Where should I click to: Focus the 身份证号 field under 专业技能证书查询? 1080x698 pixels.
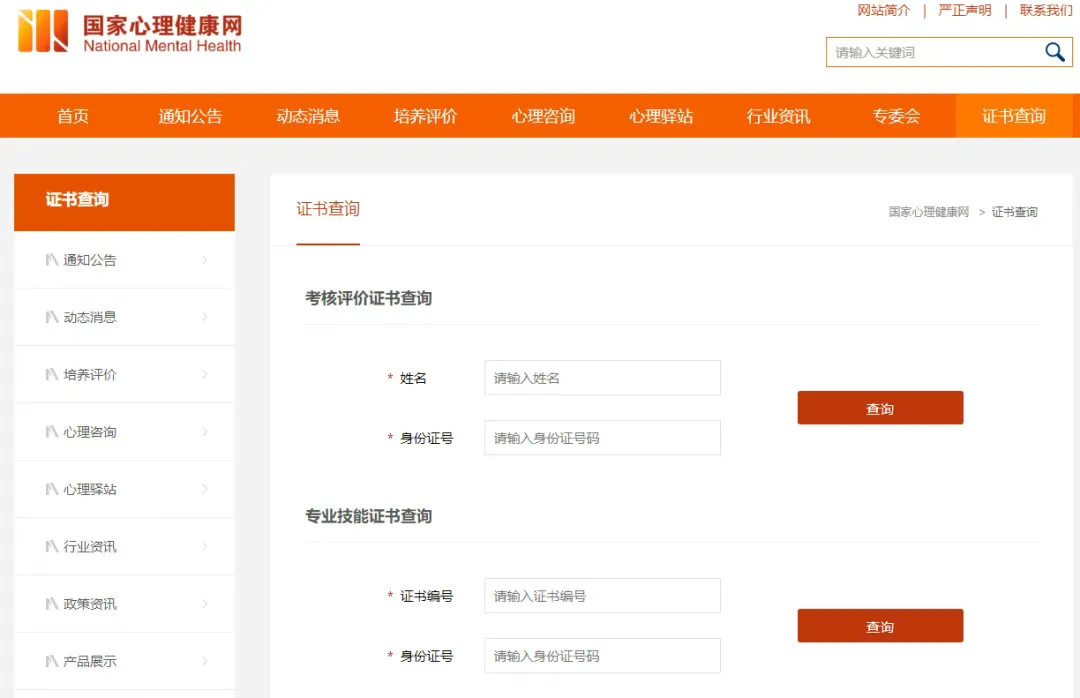point(603,656)
